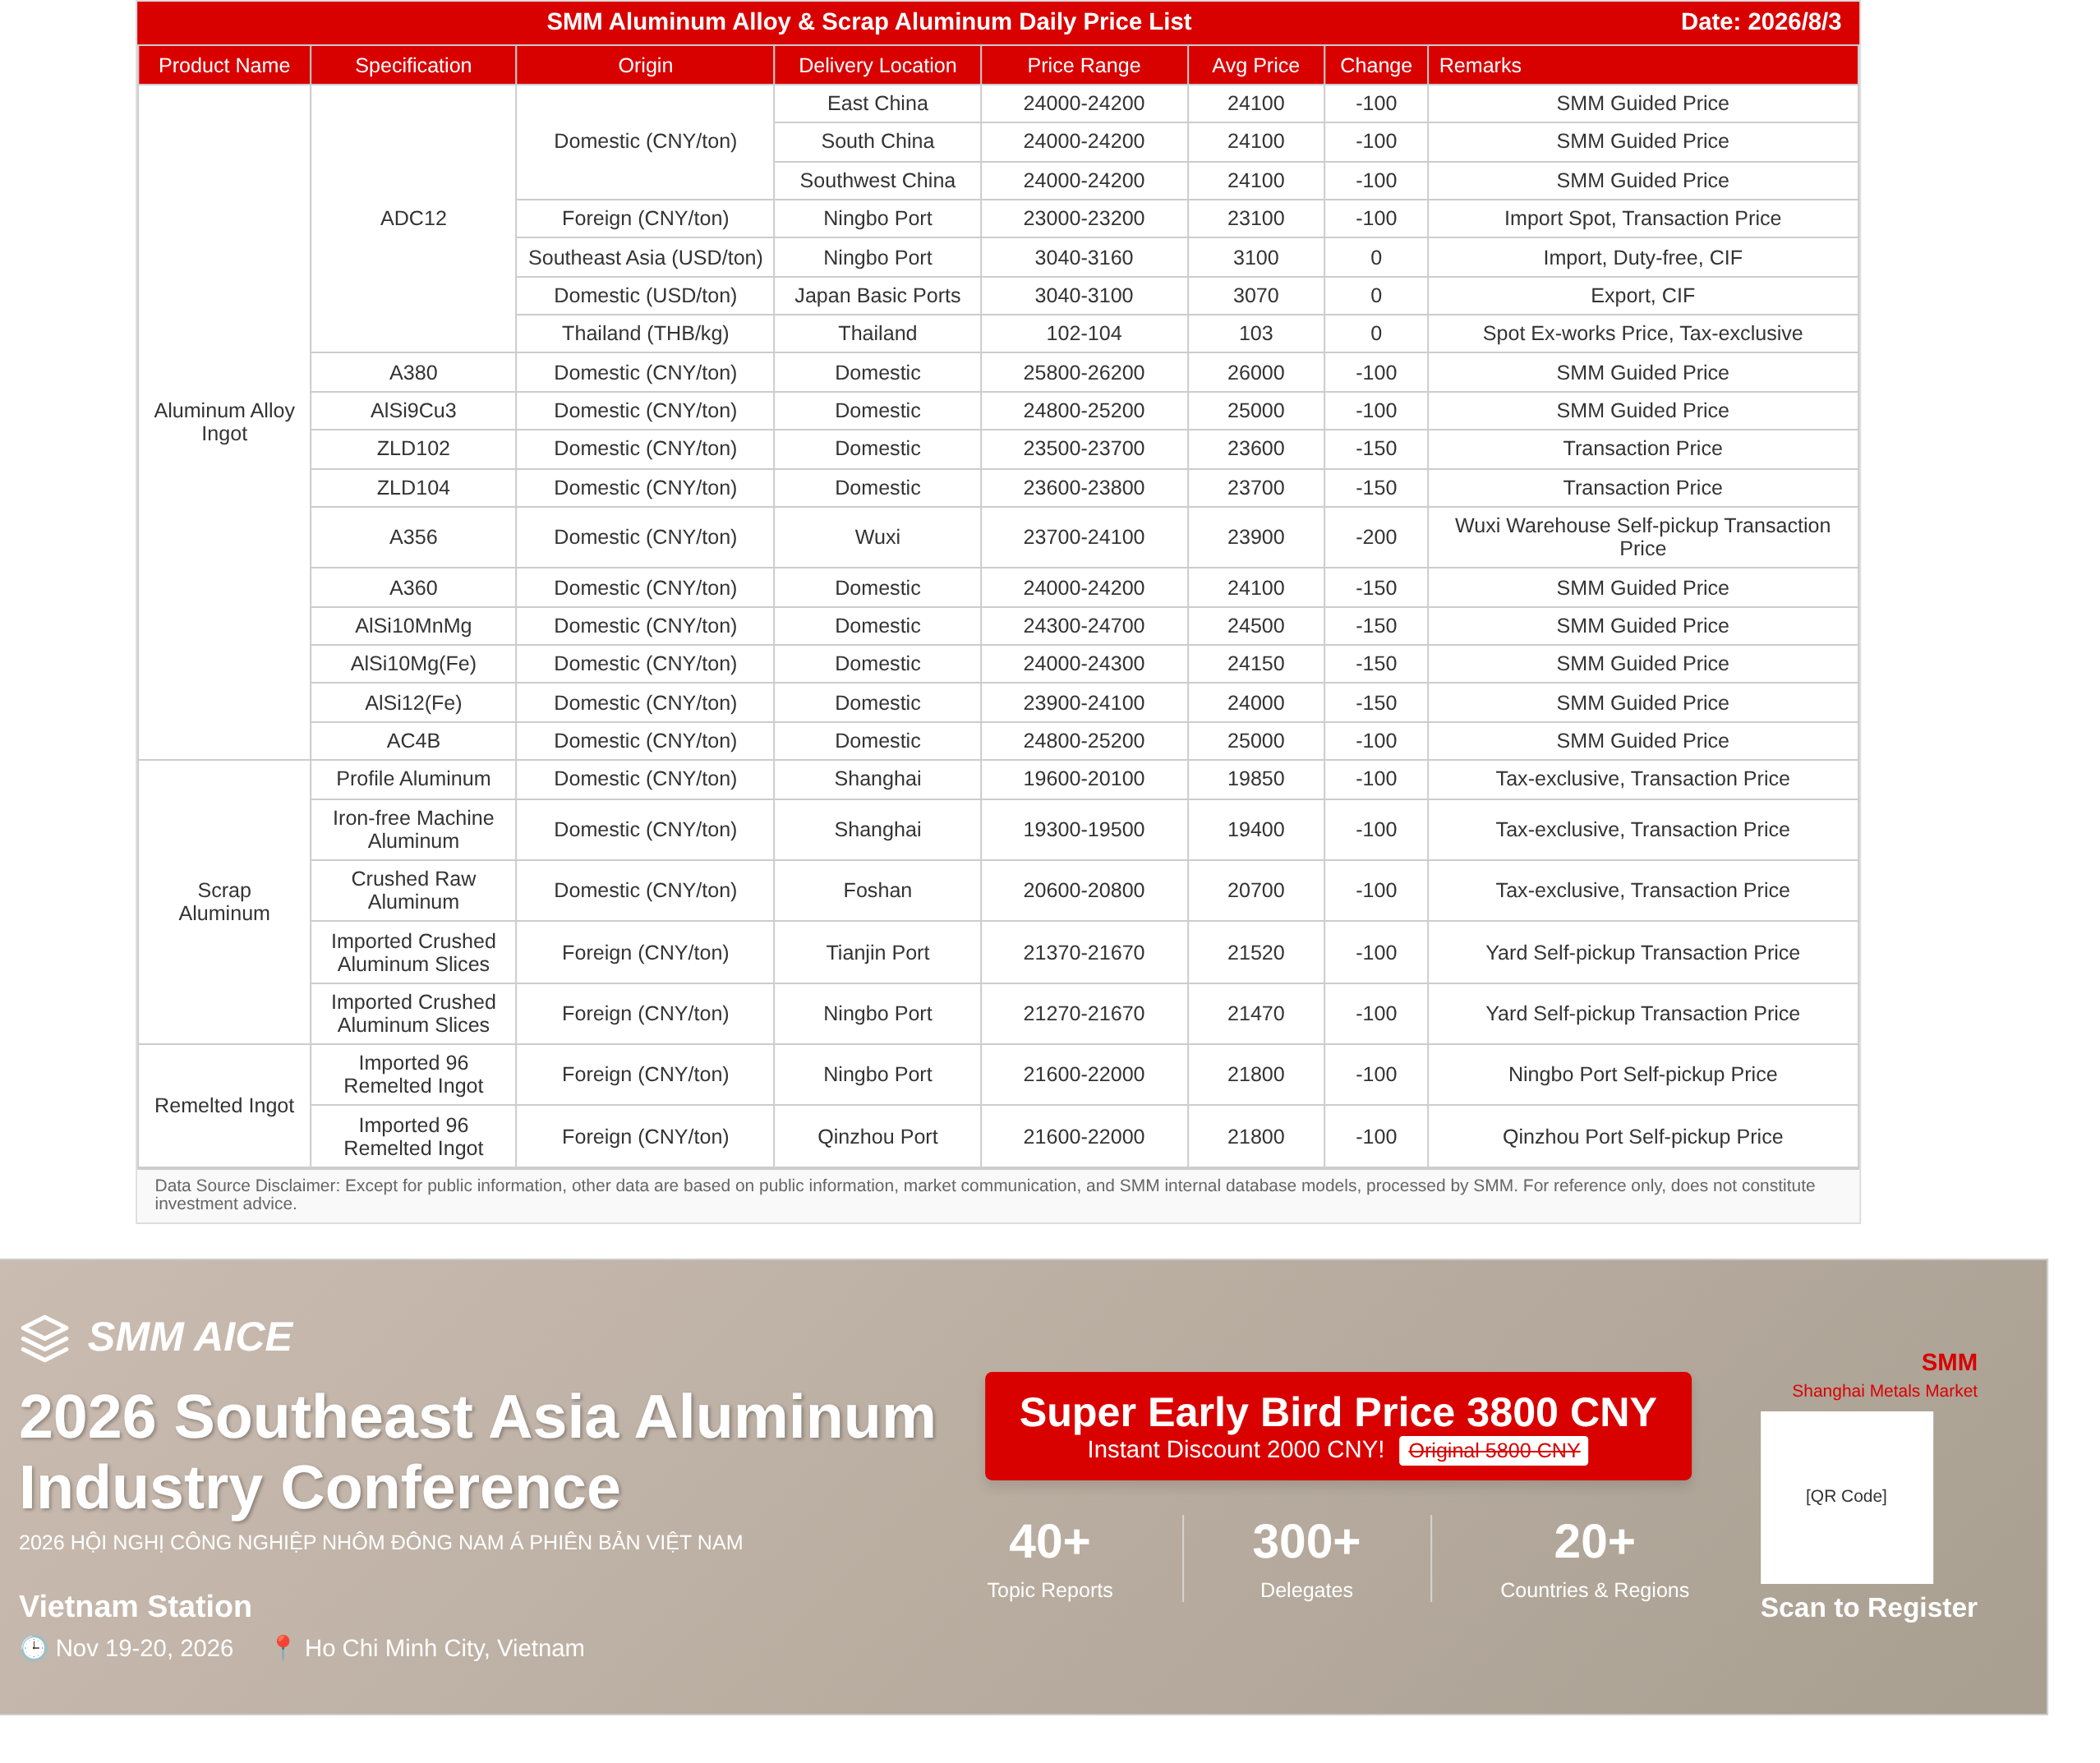Select the Scrap Aluminum product cell
The width and height of the screenshot is (2100, 1763).
[x=224, y=902]
